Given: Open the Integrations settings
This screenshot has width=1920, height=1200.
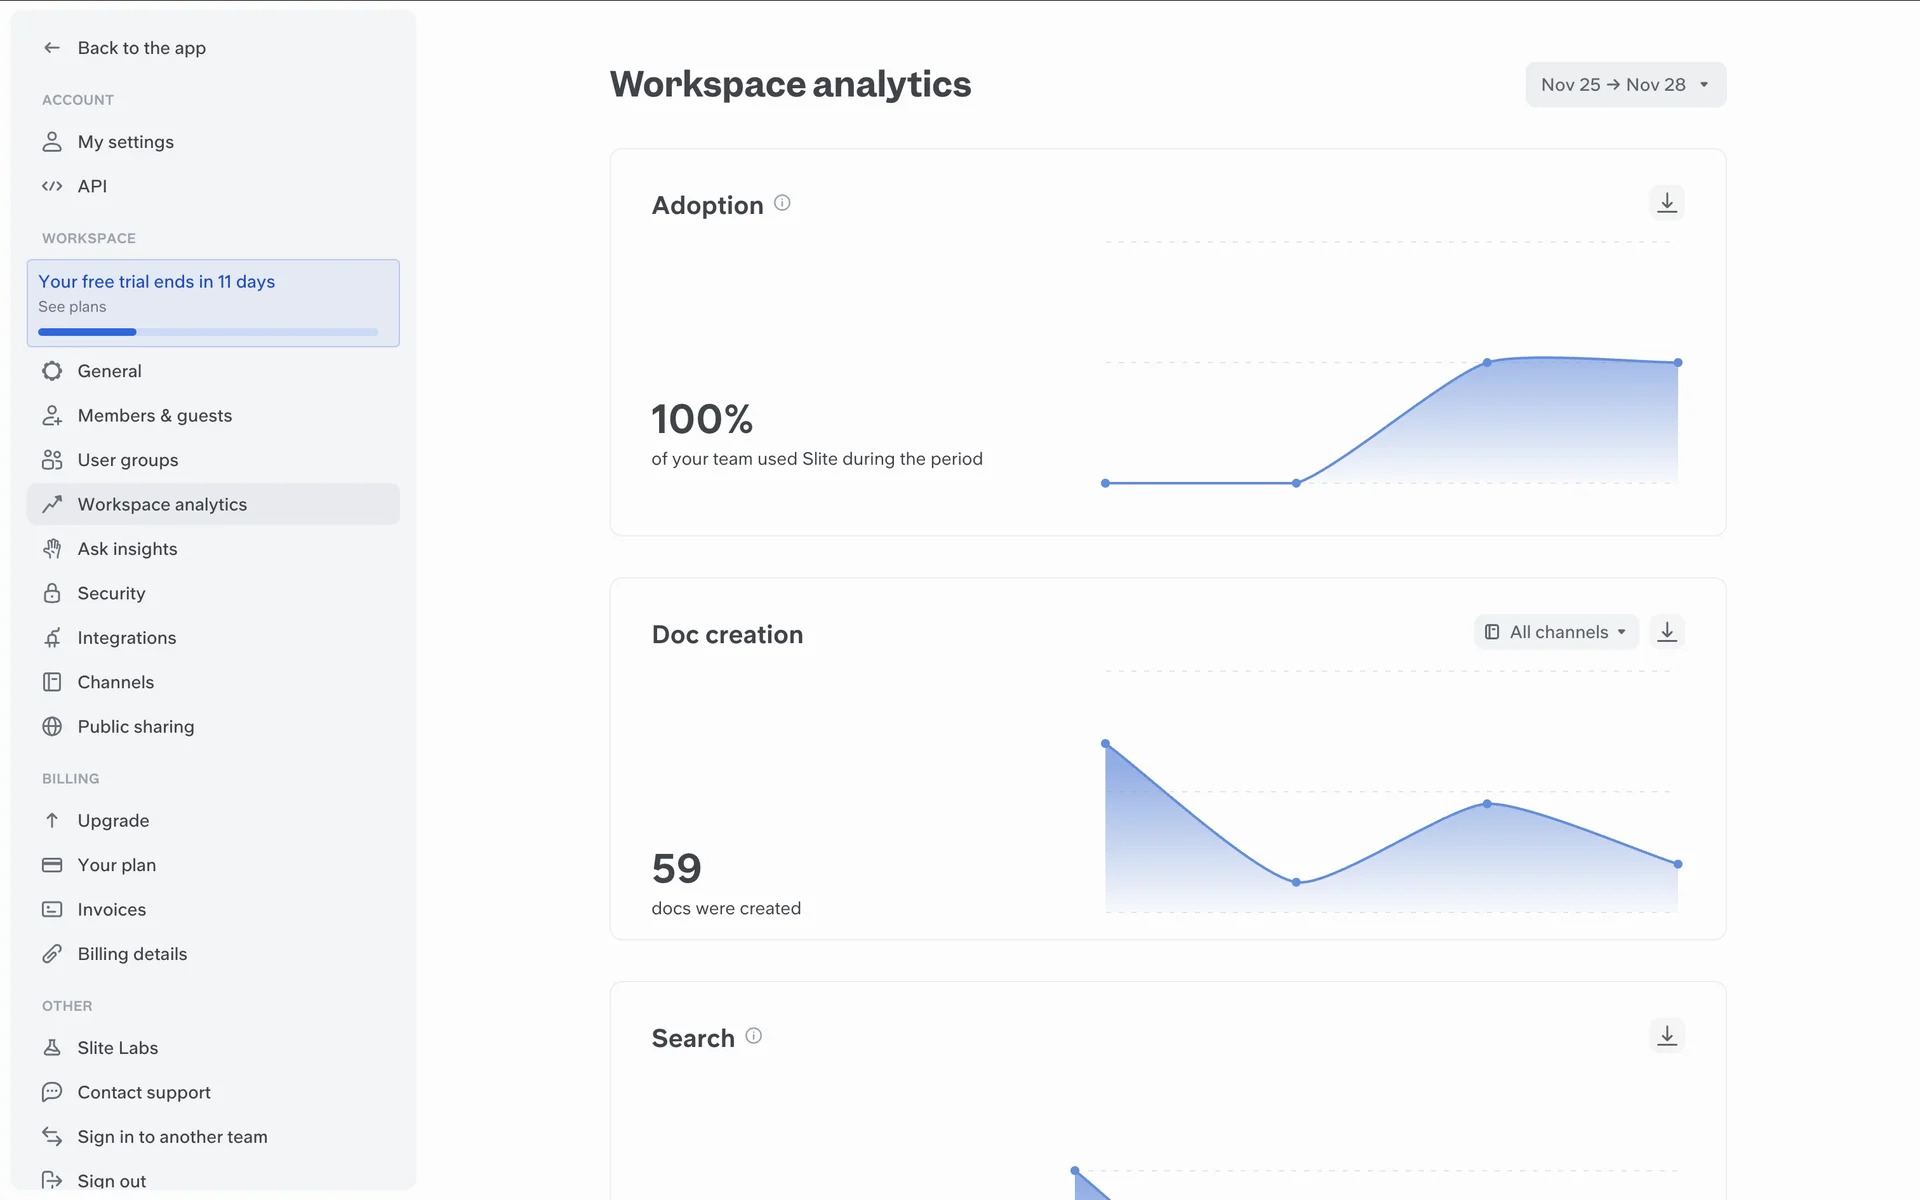Looking at the screenshot, I should tap(126, 638).
